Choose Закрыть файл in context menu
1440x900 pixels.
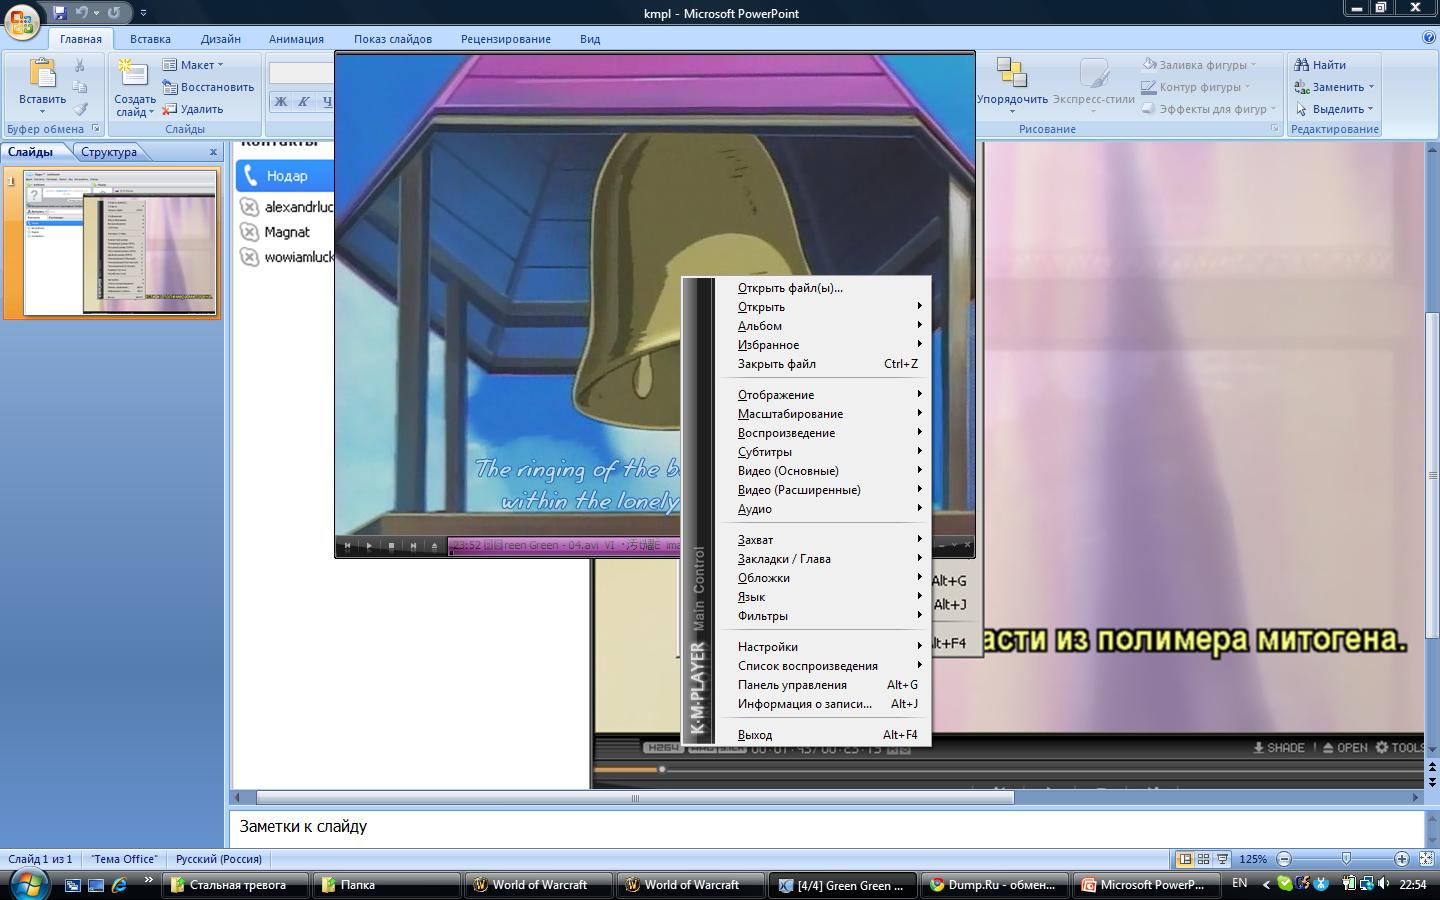[826, 364]
